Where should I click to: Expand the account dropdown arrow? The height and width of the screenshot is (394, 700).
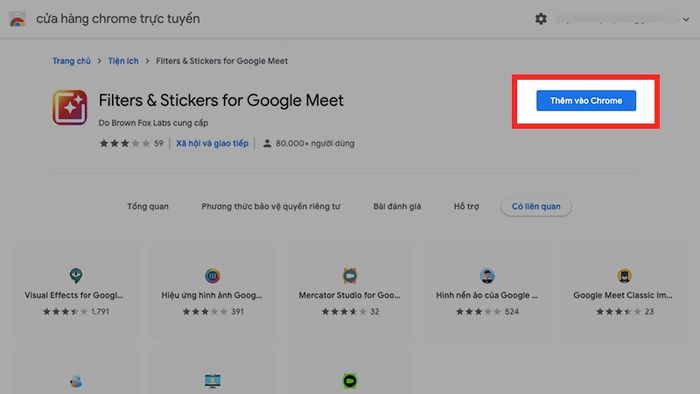coord(686,19)
